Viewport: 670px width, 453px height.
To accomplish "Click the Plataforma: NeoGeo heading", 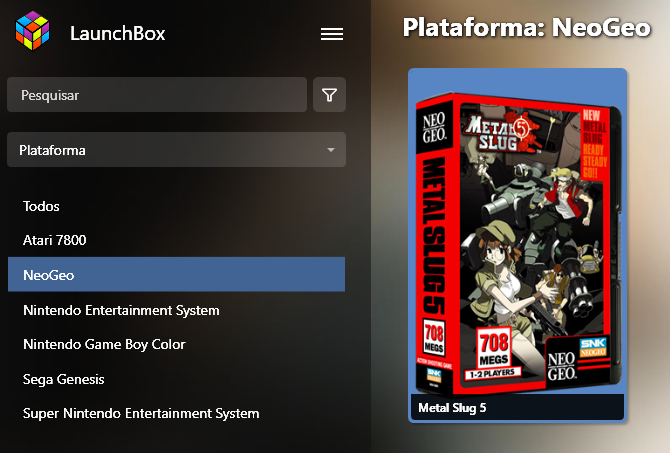I will point(526,27).
